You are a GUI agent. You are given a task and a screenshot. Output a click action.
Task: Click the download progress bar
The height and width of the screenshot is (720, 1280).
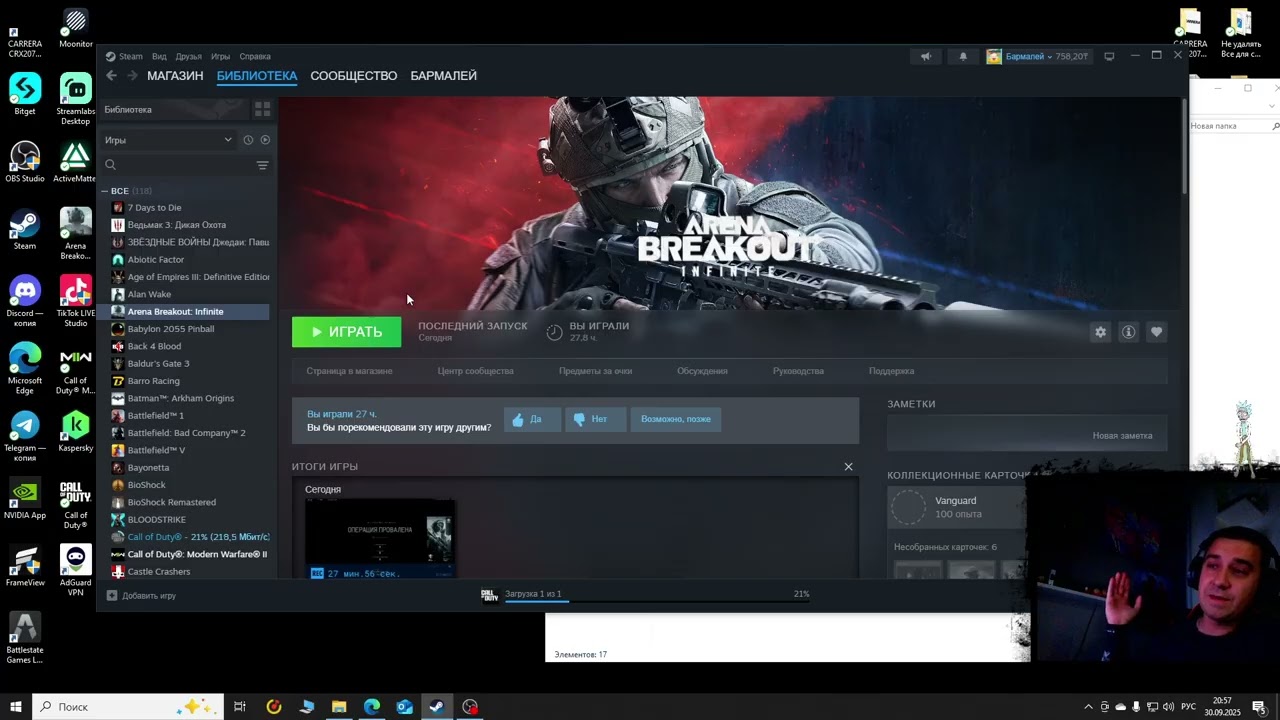coord(657,602)
